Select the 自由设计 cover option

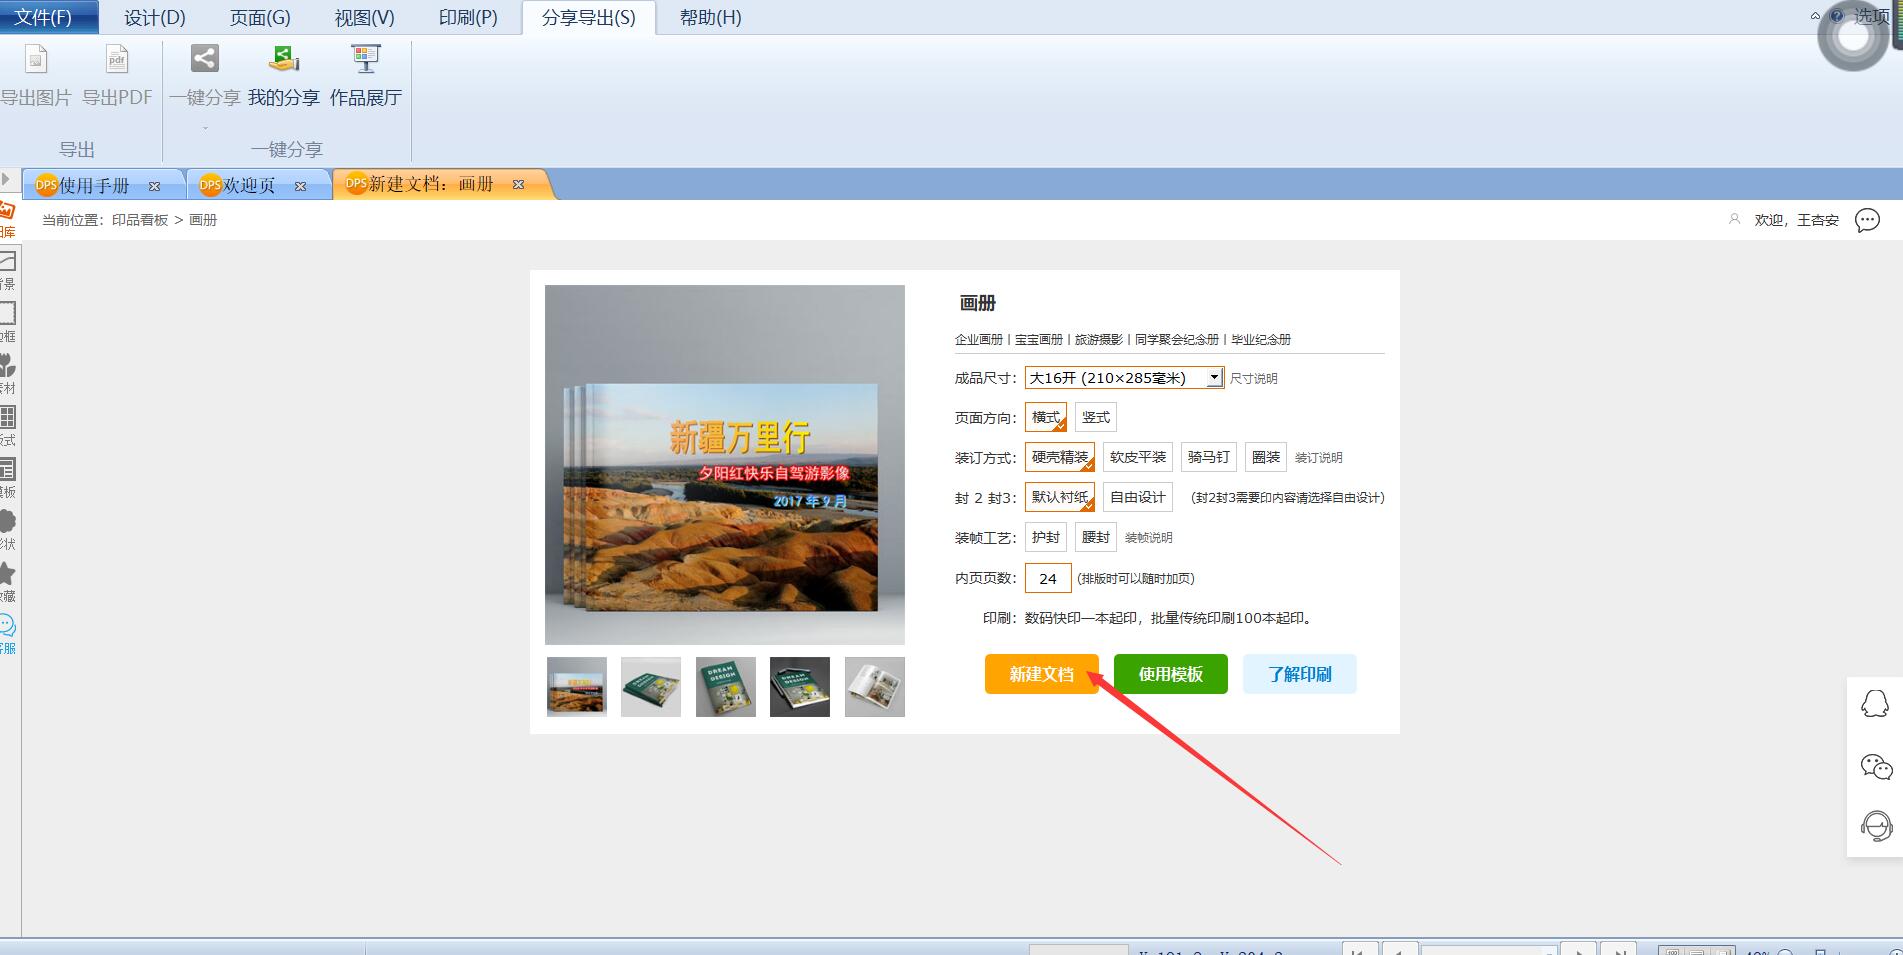(x=1138, y=497)
